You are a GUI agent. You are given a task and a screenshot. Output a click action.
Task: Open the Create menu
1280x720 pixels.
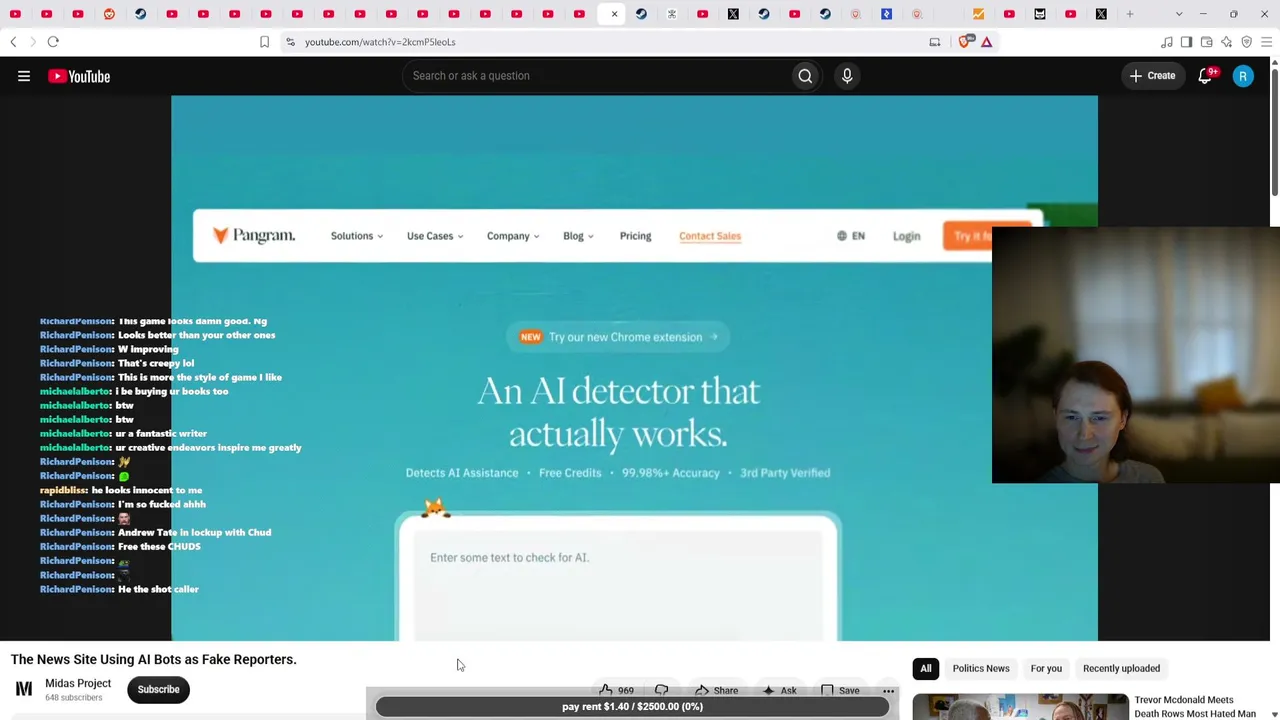1153,76
